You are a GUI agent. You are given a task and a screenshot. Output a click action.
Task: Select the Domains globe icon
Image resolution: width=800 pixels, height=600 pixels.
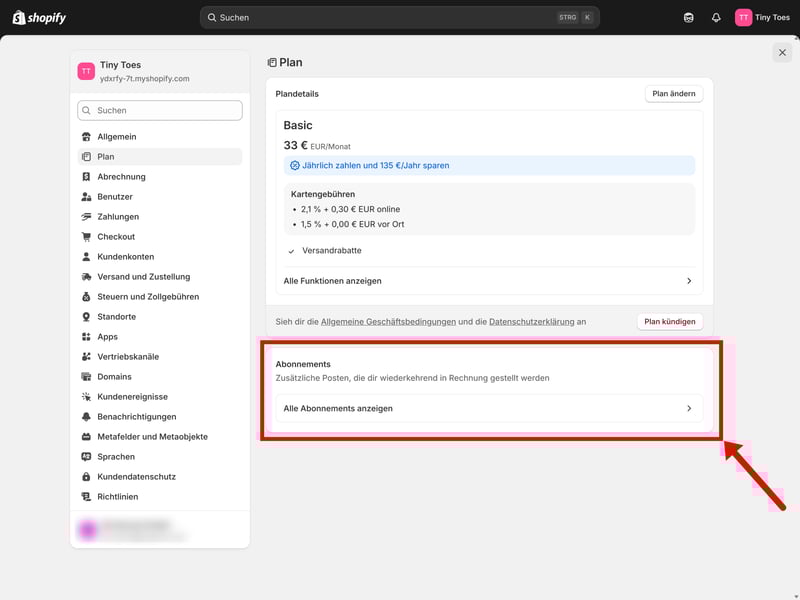coord(87,377)
